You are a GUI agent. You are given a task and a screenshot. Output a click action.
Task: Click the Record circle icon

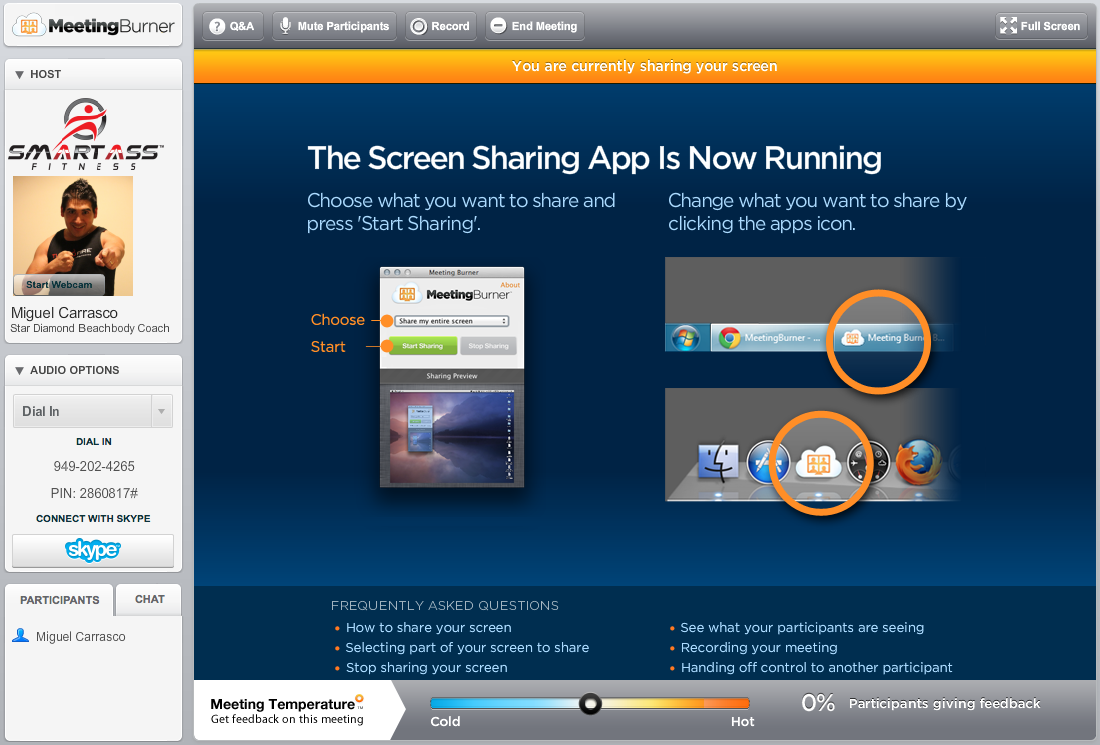tap(419, 26)
